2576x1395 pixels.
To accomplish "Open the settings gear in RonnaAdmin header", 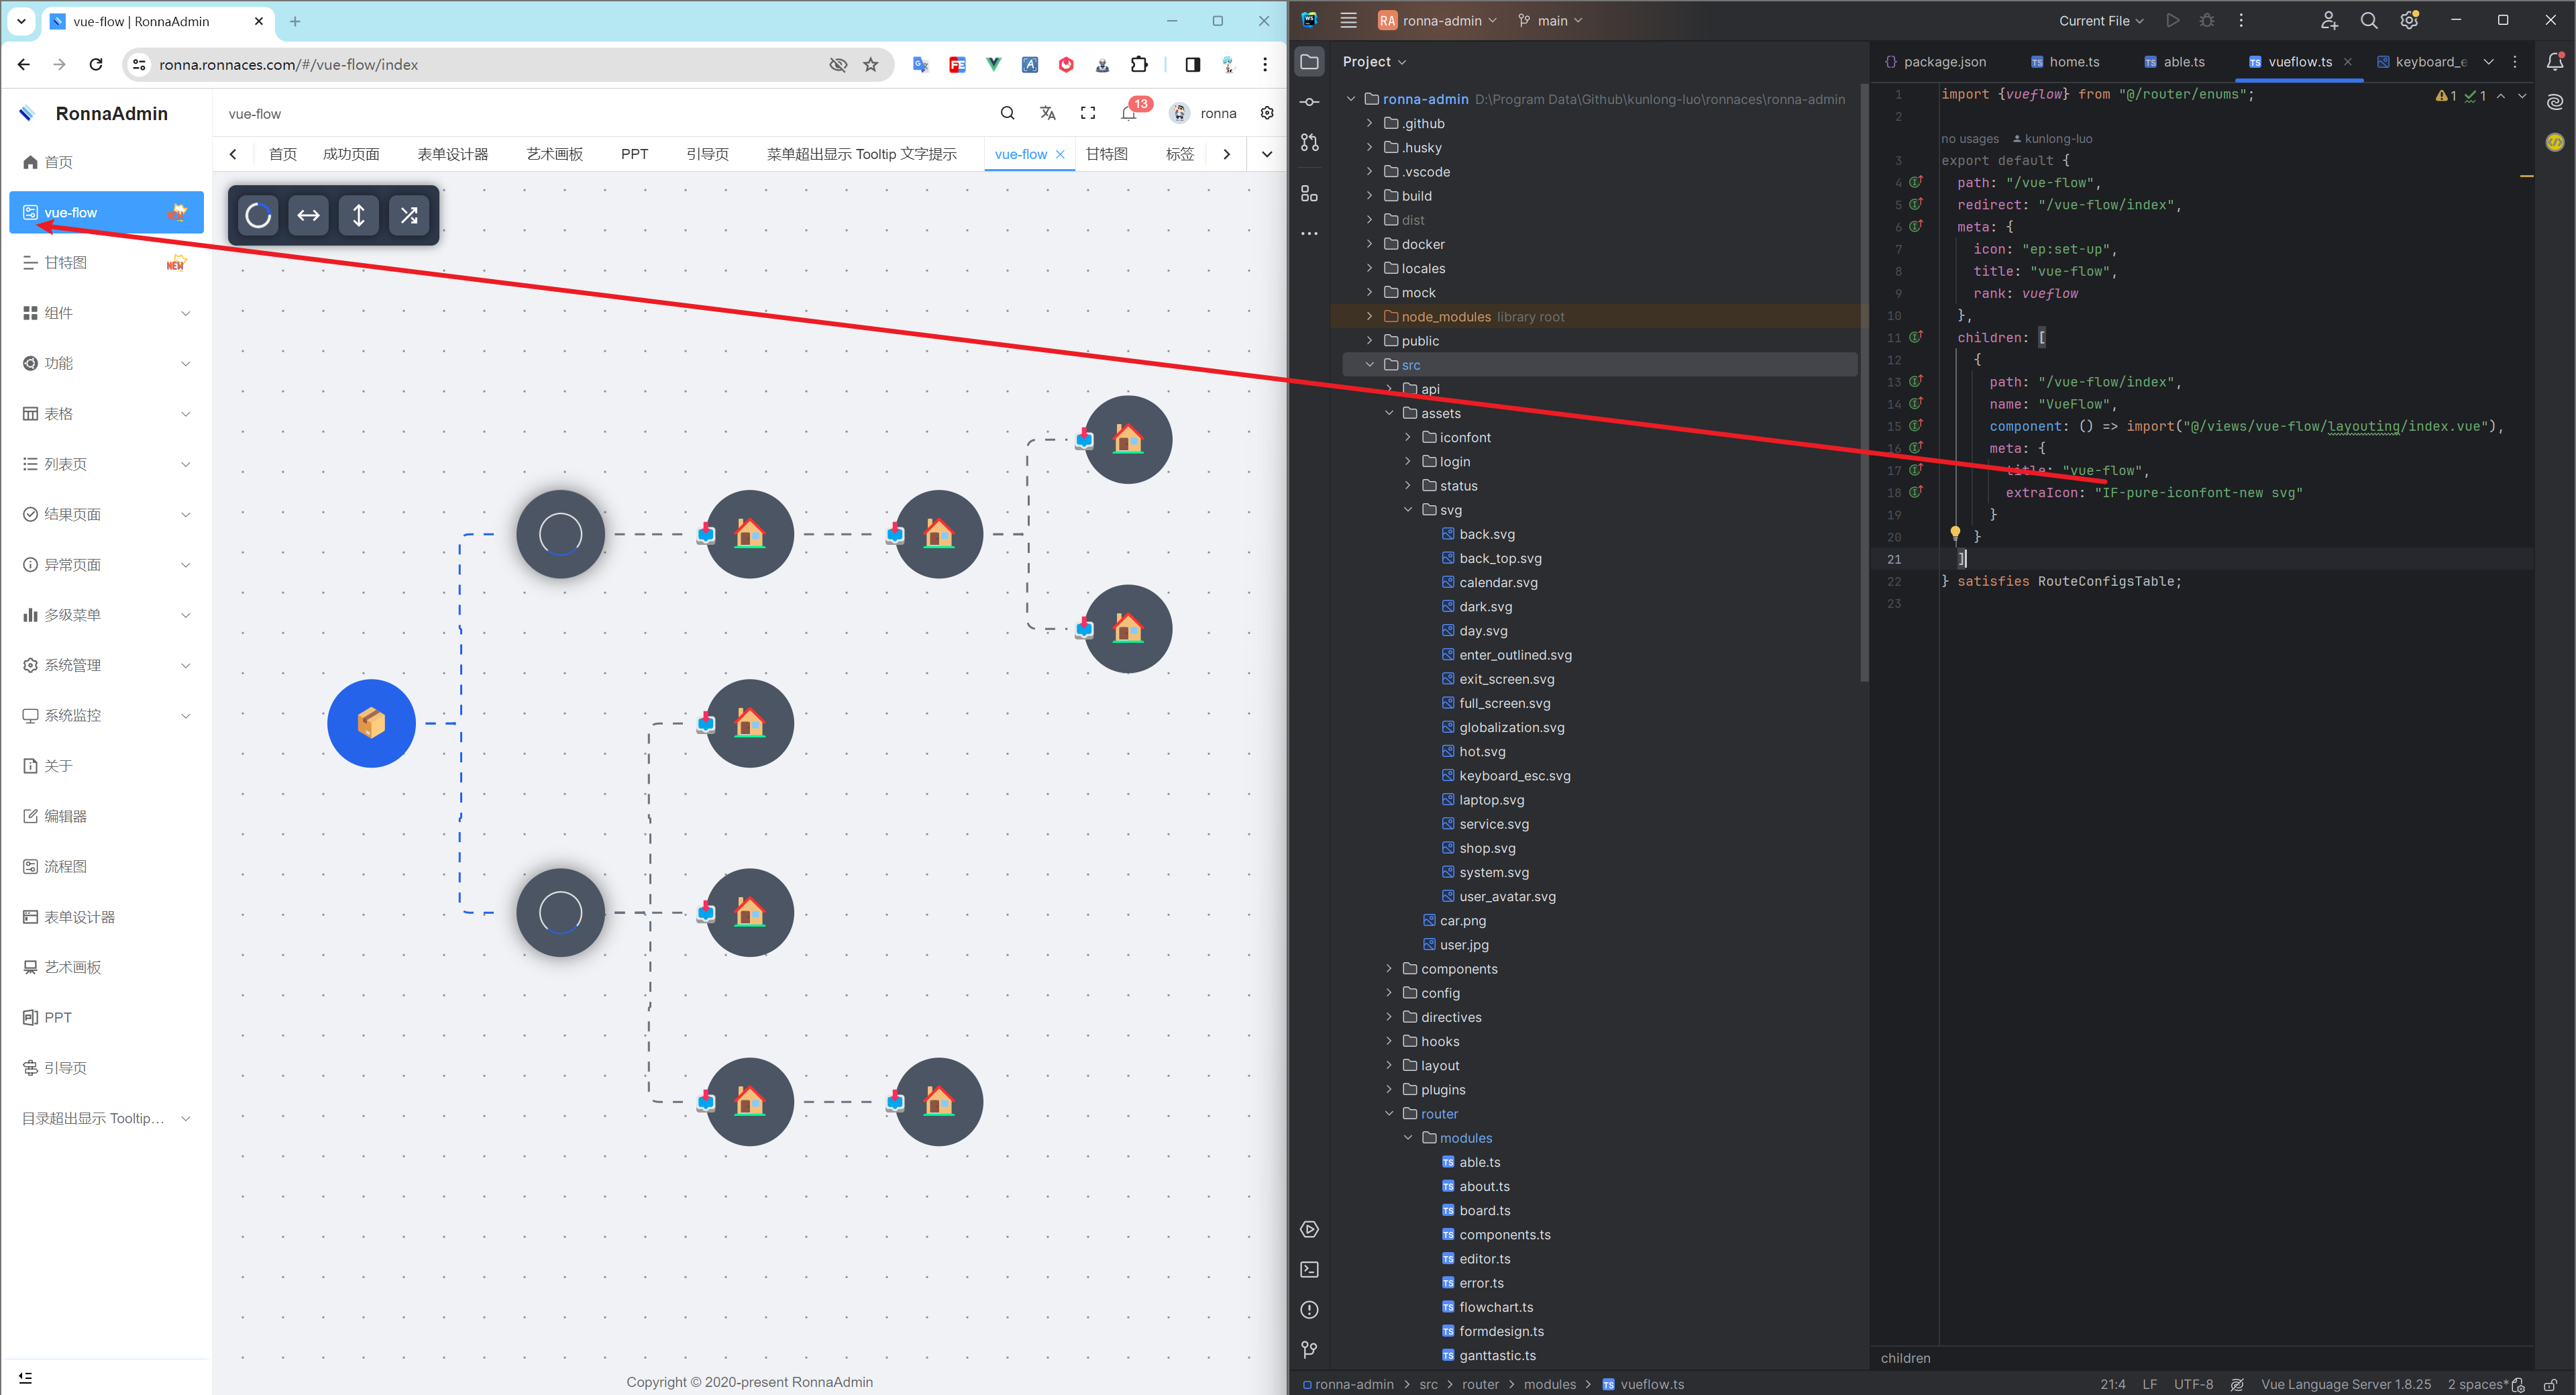I will (1267, 113).
